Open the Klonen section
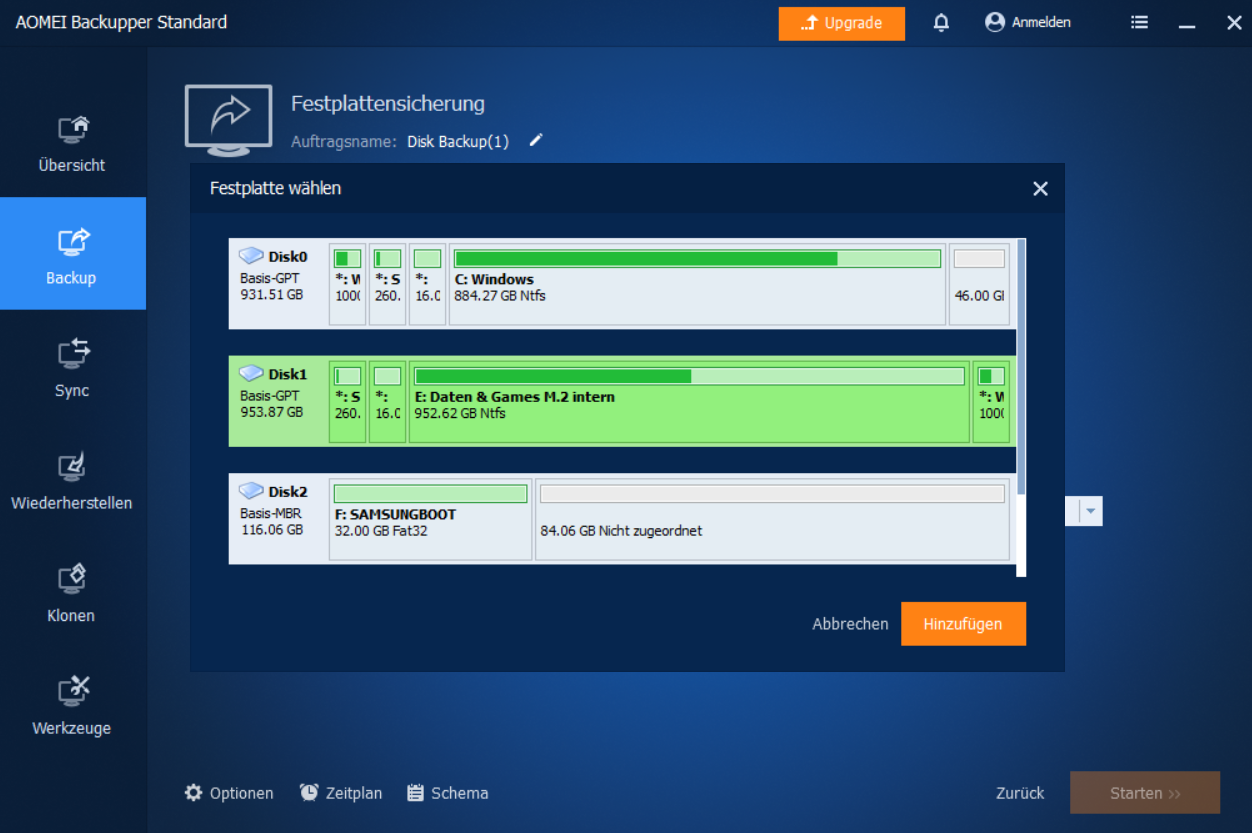This screenshot has width=1252, height=833. coord(72,591)
